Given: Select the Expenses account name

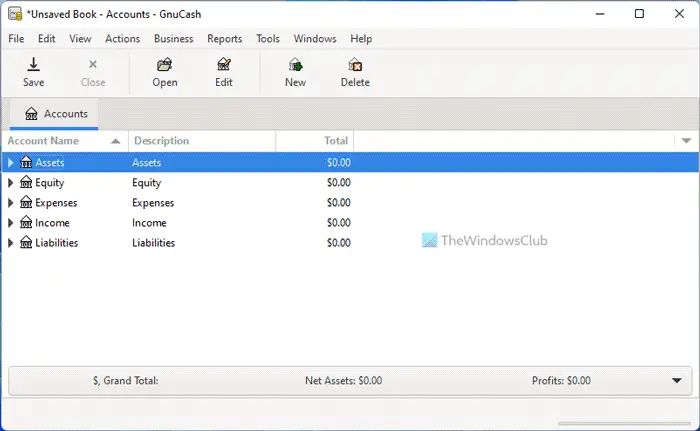Looking at the screenshot, I should click(56, 203).
